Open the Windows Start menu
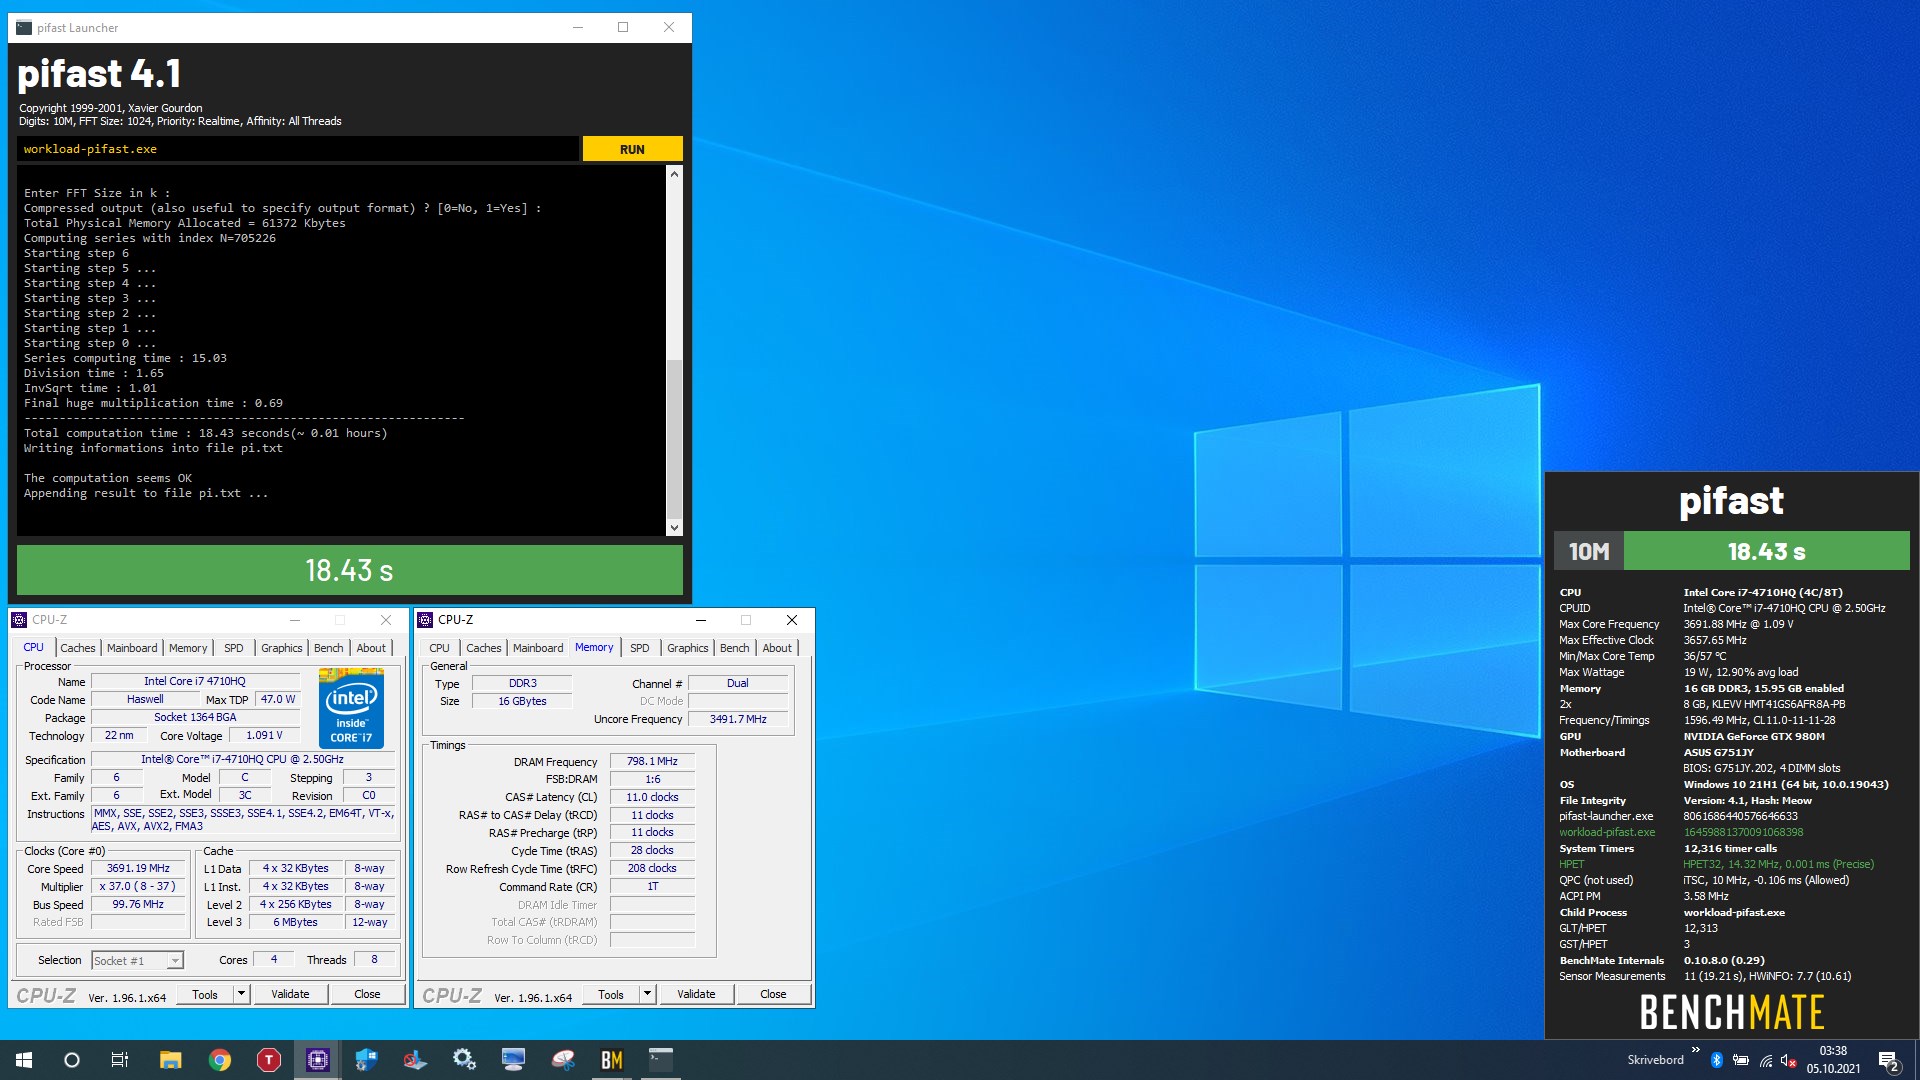The width and height of the screenshot is (1920, 1080). tap(24, 1060)
